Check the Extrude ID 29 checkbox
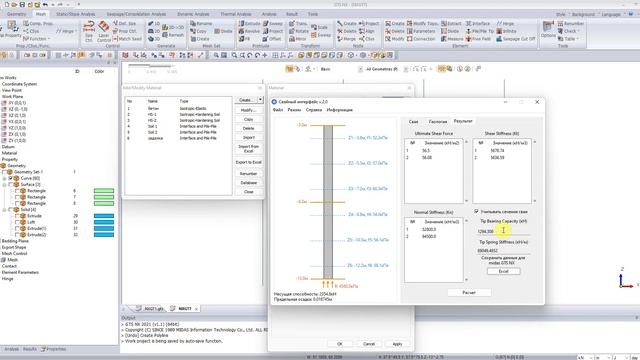 click(17, 216)
